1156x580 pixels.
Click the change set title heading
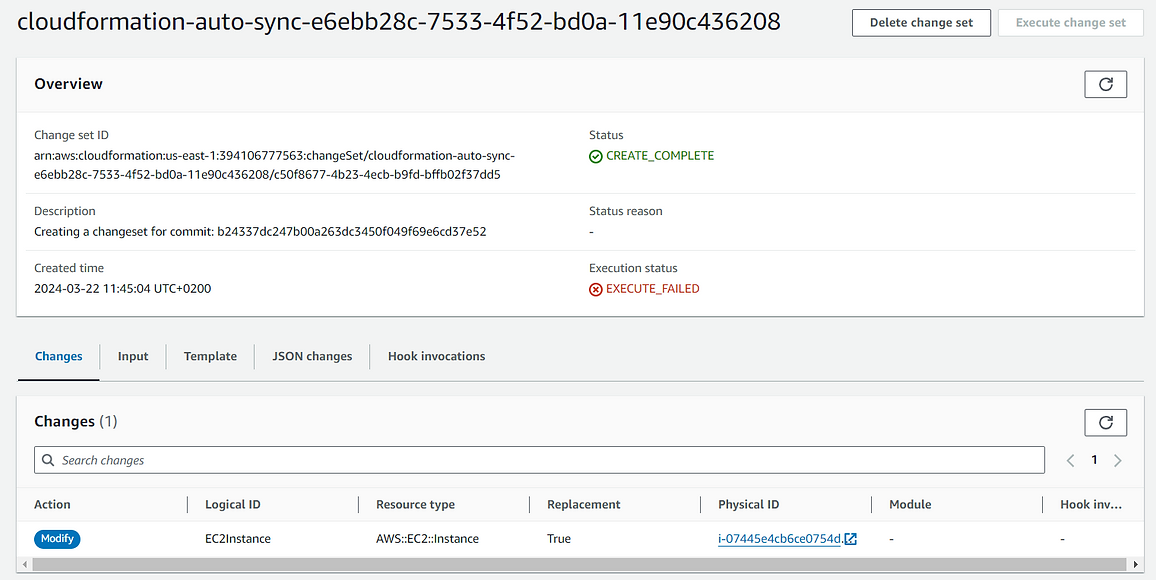(398, 22)
